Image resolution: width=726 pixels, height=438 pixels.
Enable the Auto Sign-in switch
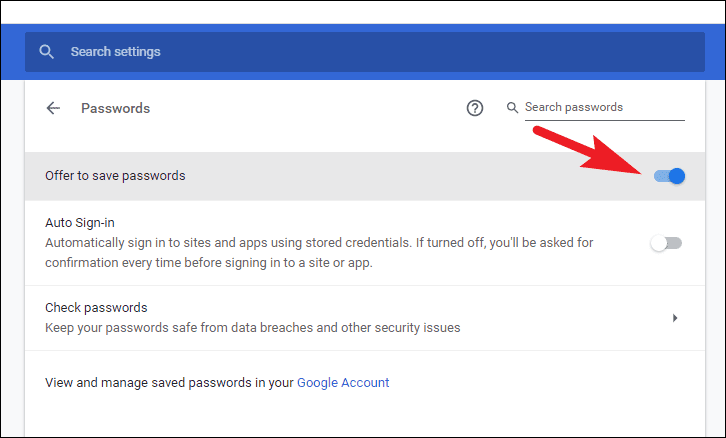(666, 243)
